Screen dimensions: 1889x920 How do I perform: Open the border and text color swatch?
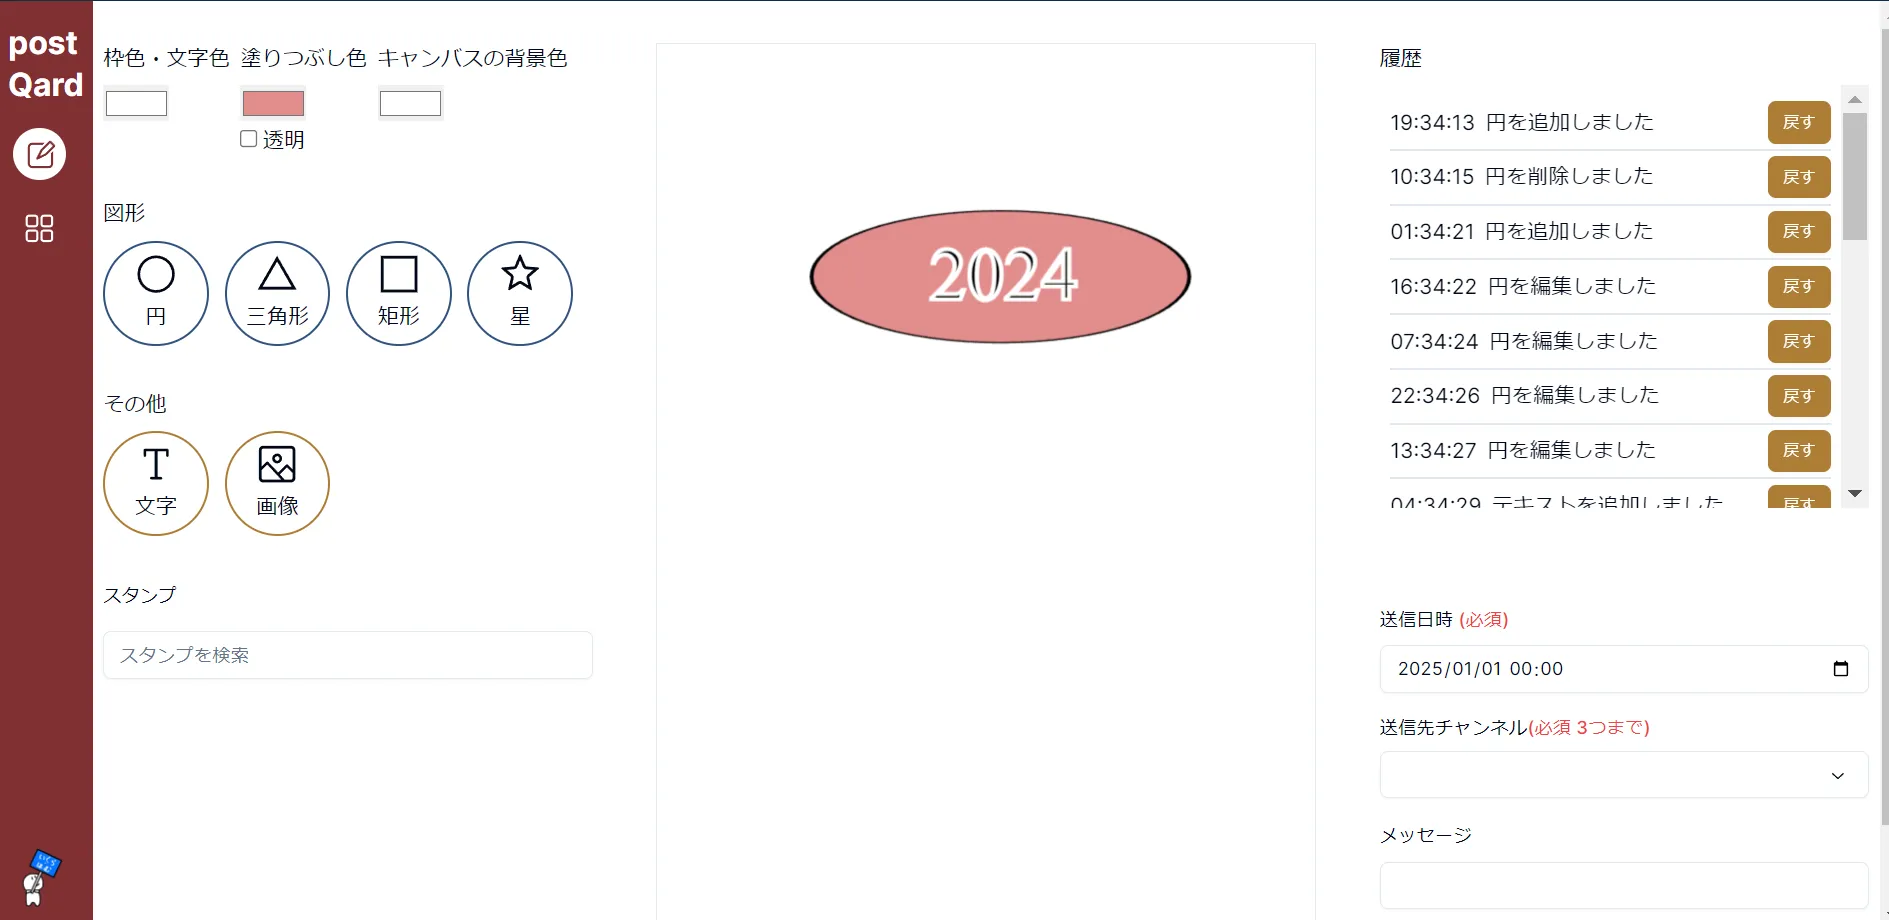click(137, 103)
